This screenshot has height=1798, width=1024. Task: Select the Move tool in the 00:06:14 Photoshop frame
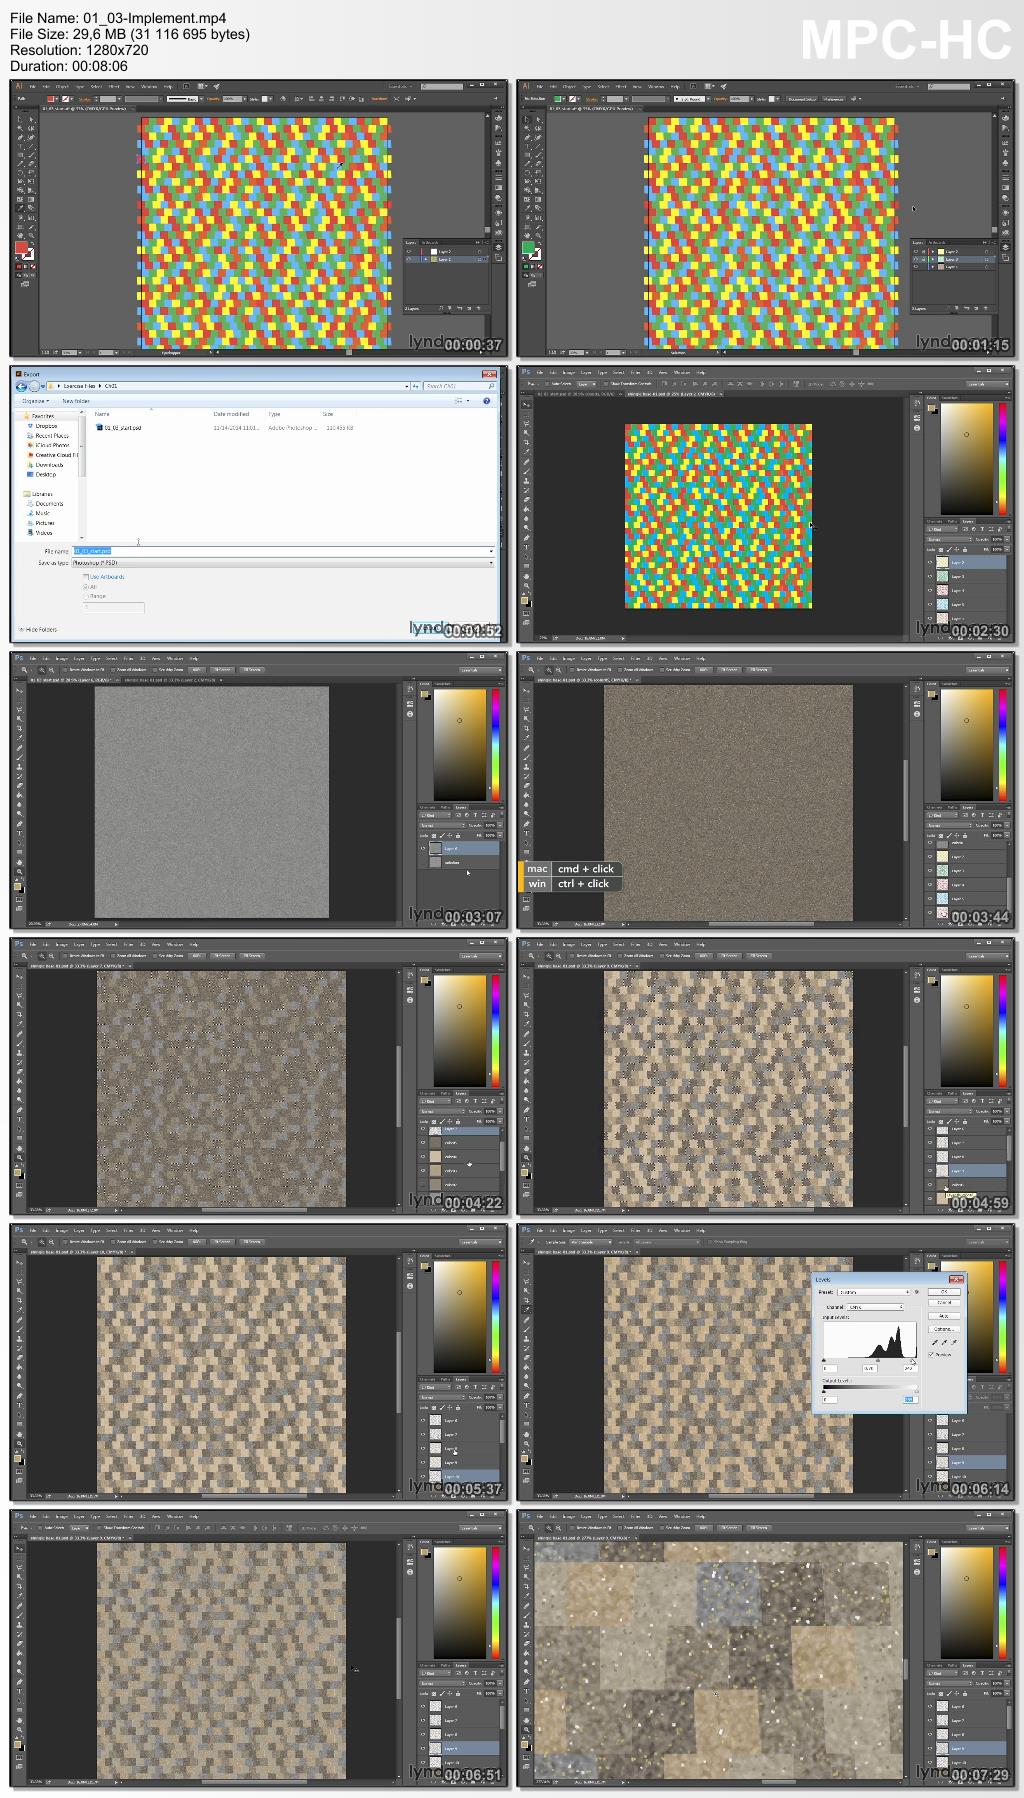526,1262
